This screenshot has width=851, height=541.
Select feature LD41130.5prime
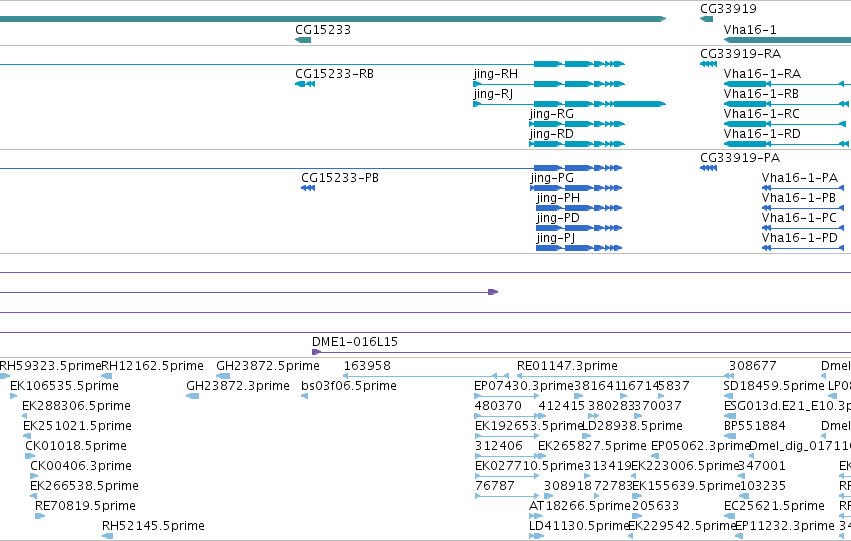[x=579, y=526]
